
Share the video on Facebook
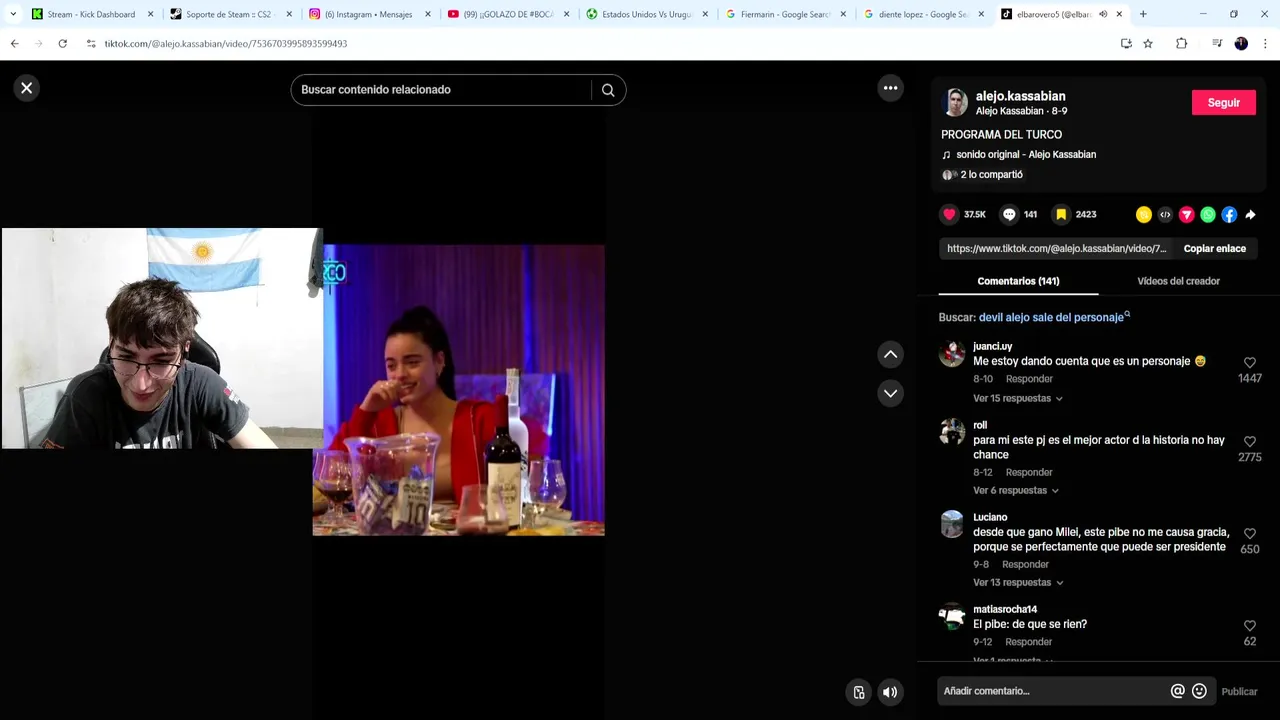[1229, 214]
